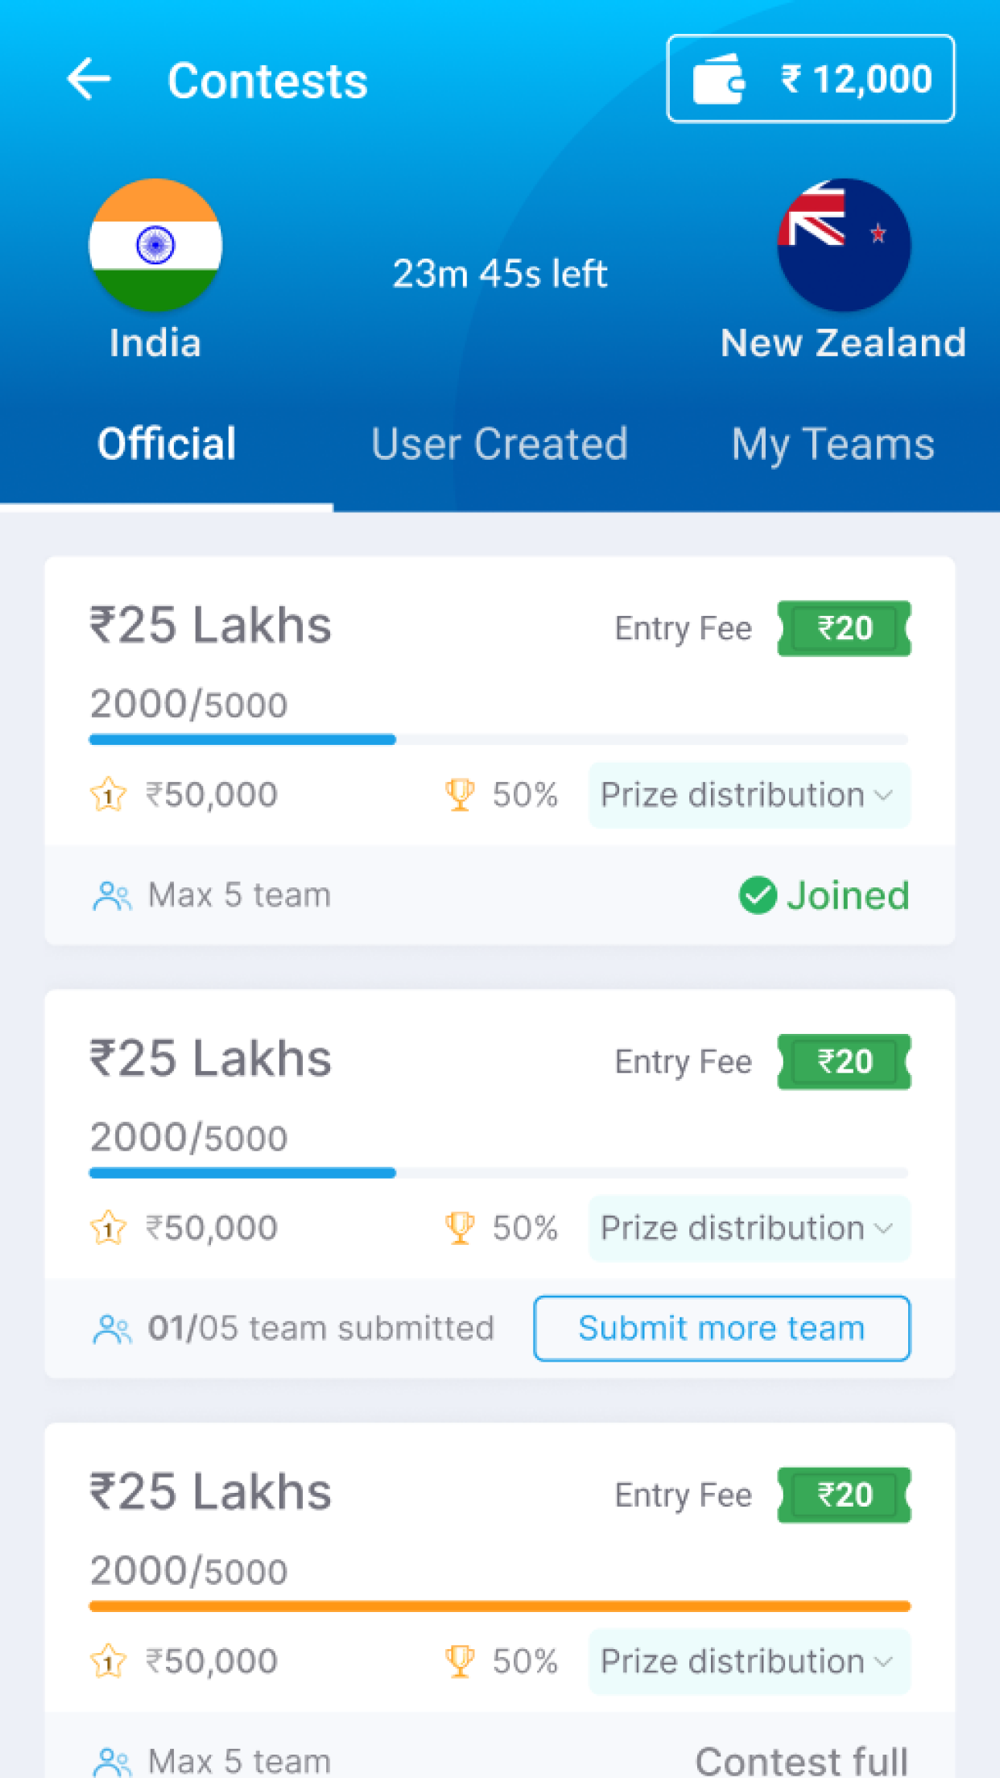Tap the green ₹20 entry fee ticket in first contest
Screen dimensions: 1000x1778
tap(844, 628)
